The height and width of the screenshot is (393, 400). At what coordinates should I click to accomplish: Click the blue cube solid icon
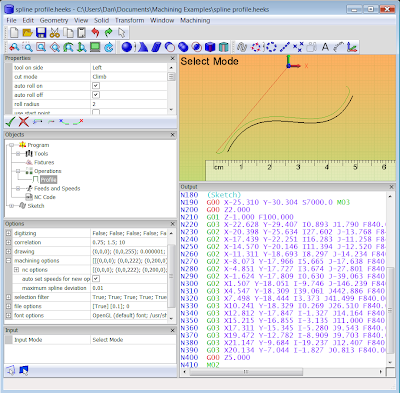pyautogui.click(x=210, y=47)
